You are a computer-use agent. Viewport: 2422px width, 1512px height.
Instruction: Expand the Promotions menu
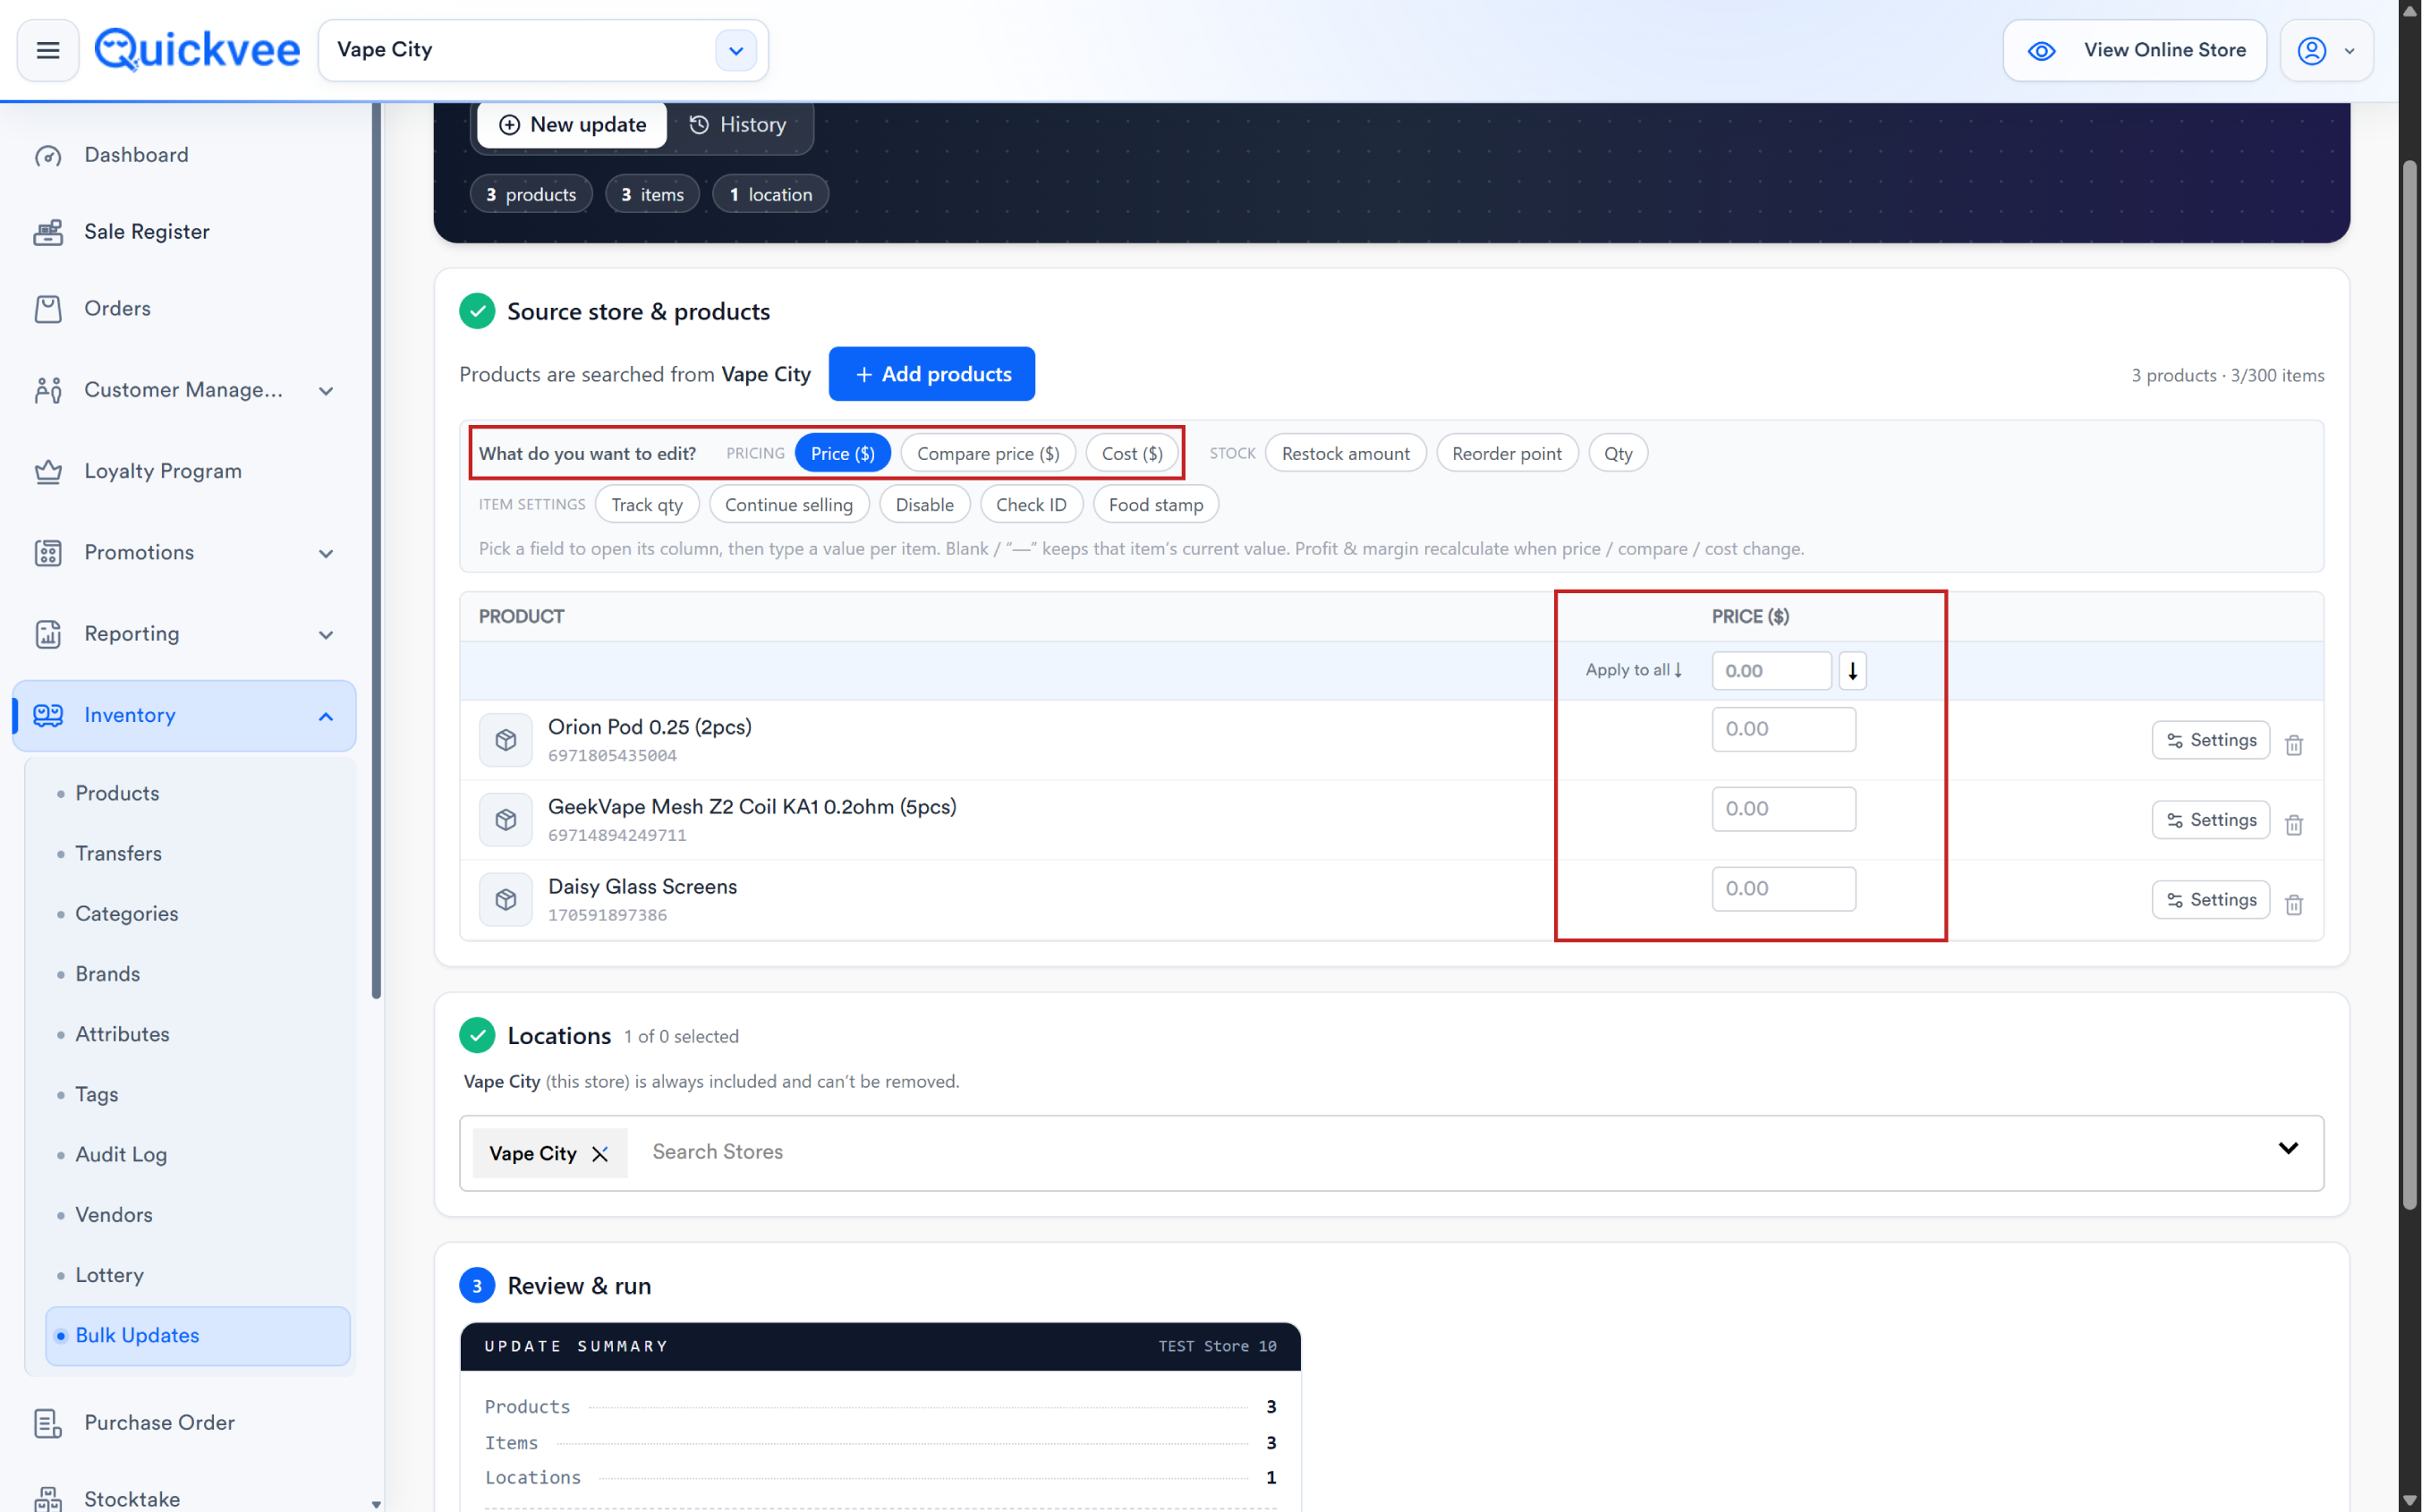coord(326,554)
